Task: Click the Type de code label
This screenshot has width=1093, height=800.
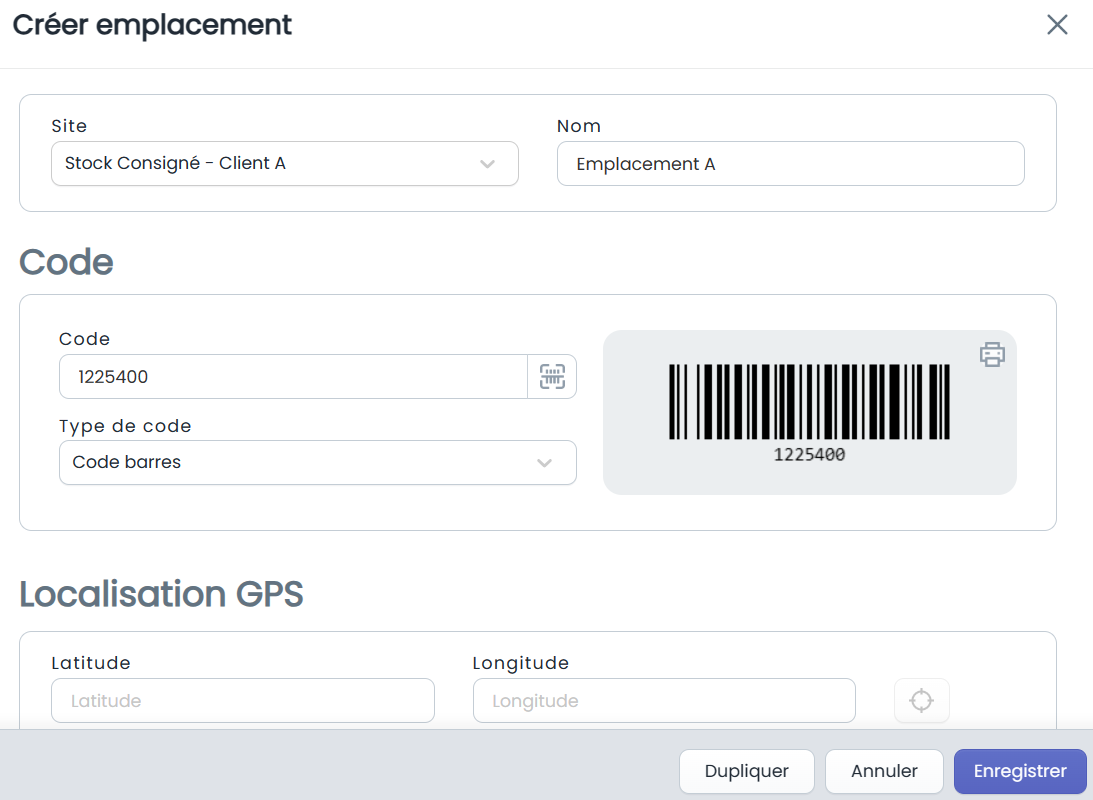Action: [125, 426]
